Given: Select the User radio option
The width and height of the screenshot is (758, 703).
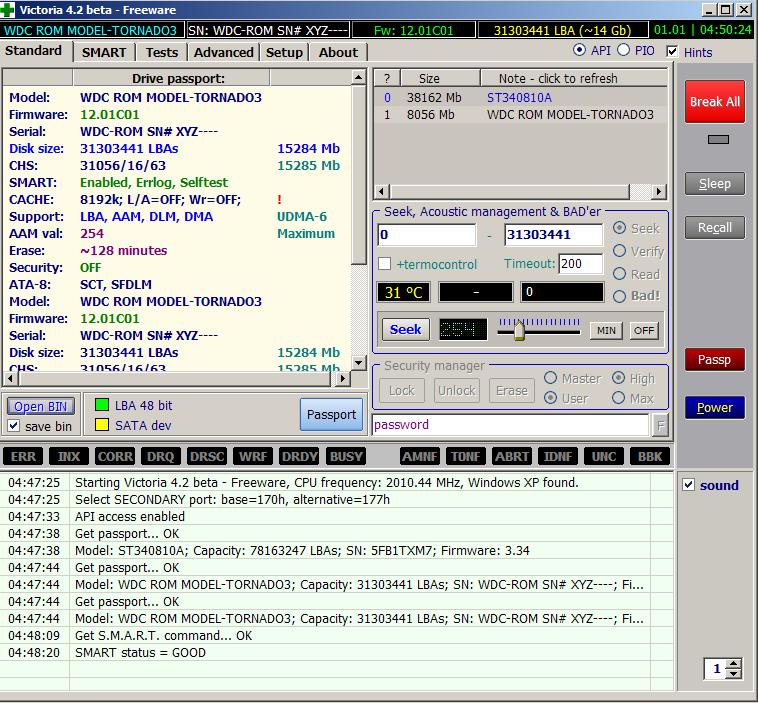Looking at the screenshot, I should click(x=550, y=398).
